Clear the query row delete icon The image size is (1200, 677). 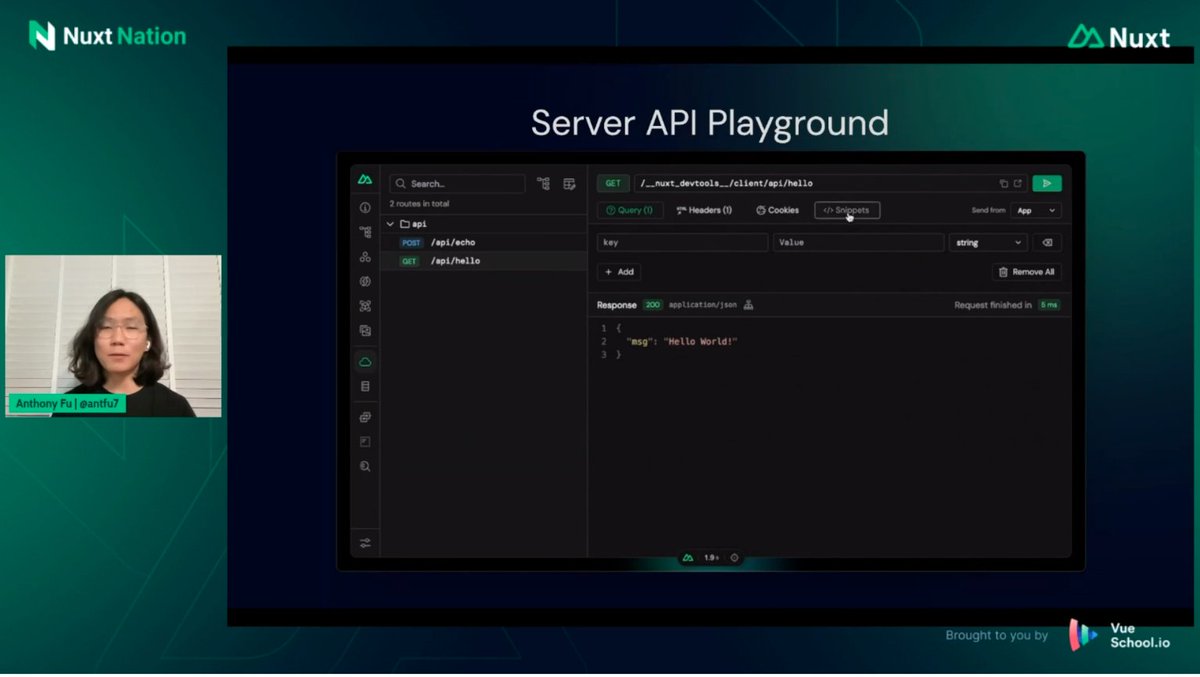tap(1047, 242)
